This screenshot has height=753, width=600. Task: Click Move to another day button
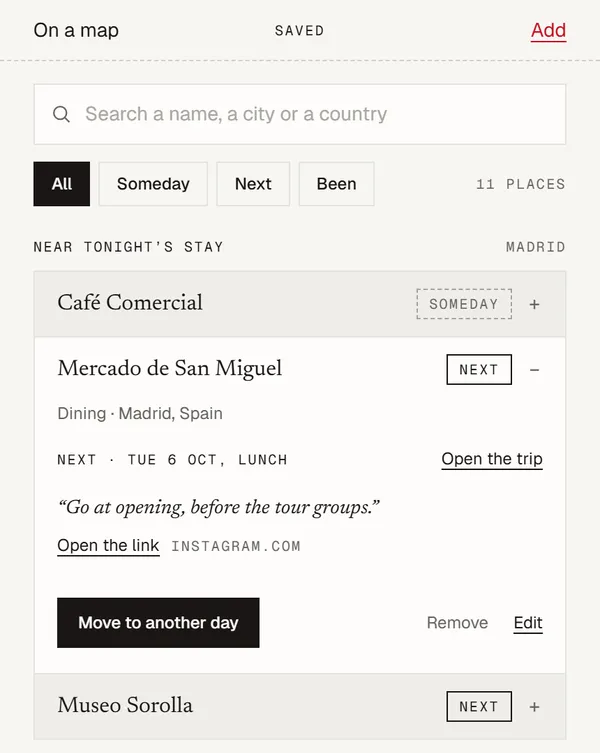pos(158,623)
